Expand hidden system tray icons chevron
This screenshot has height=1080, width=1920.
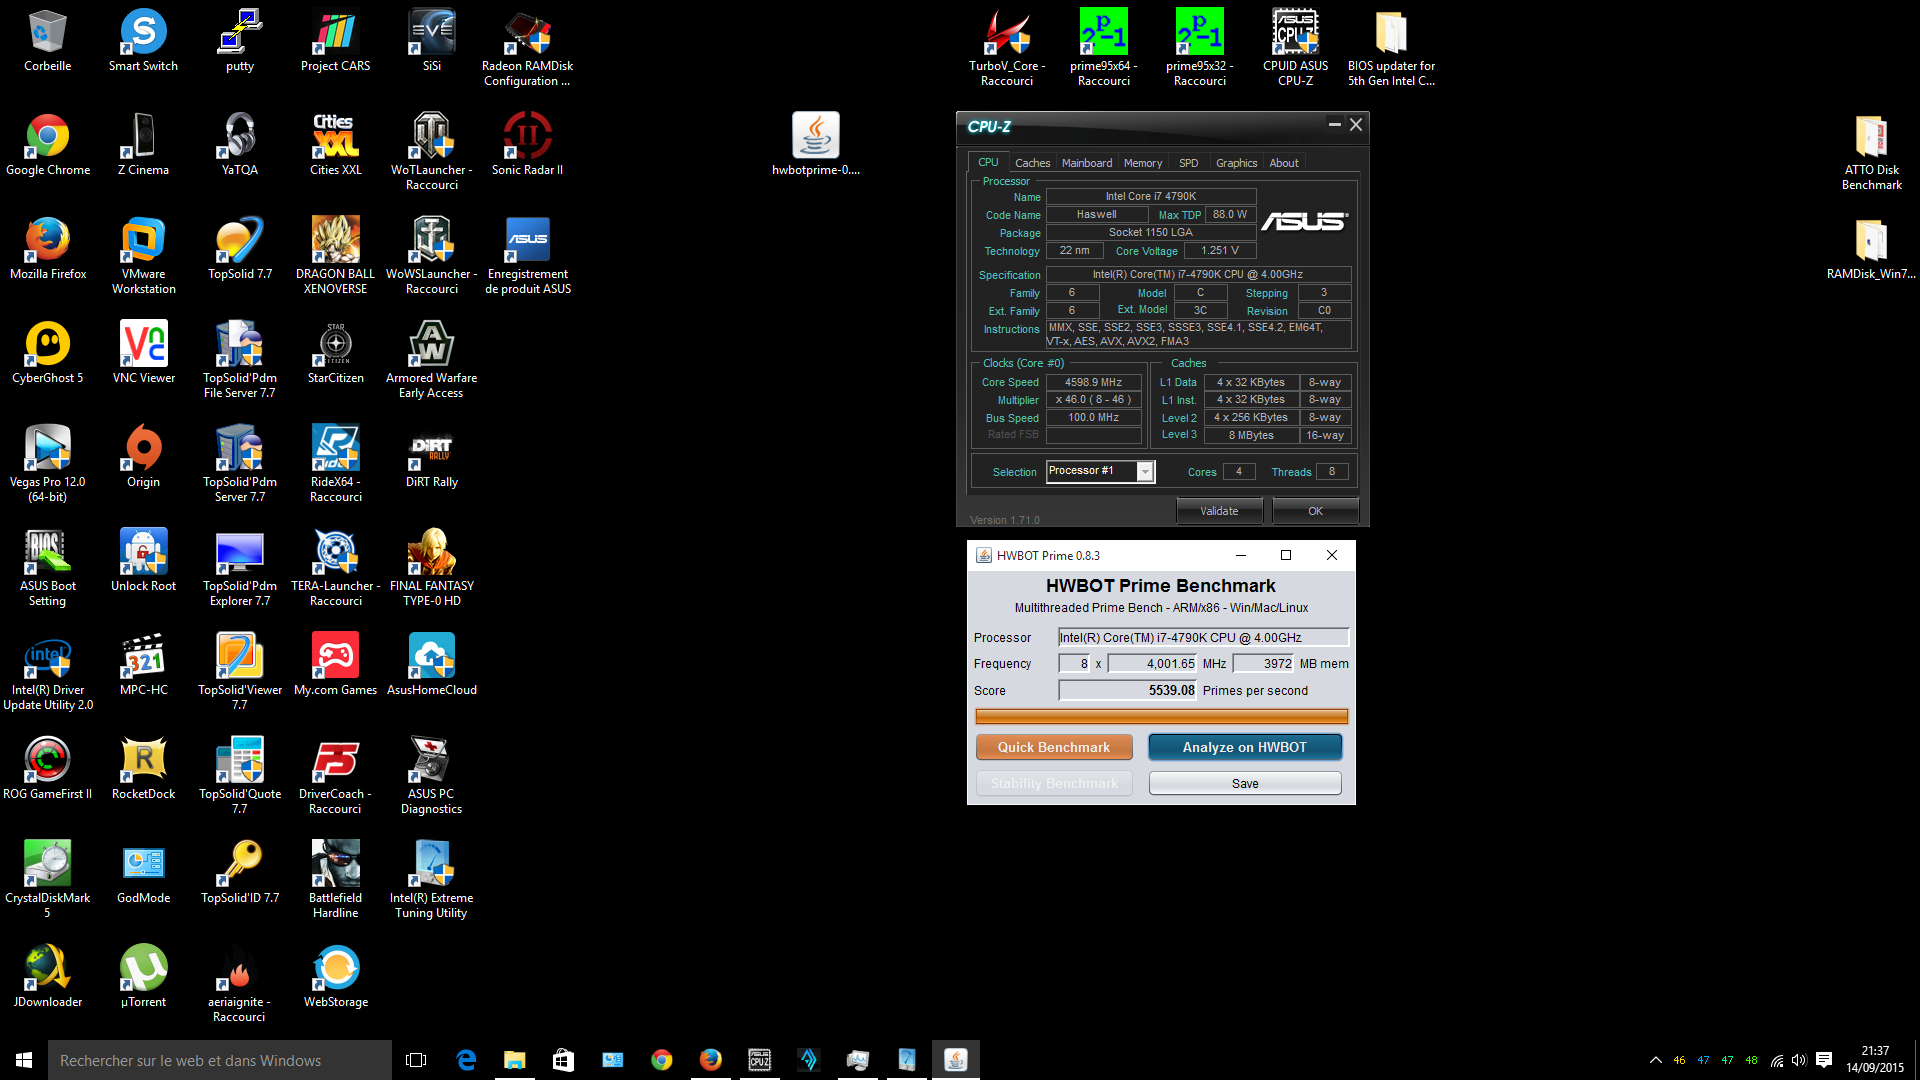pyautogui.click(x=1655, y=1060)
